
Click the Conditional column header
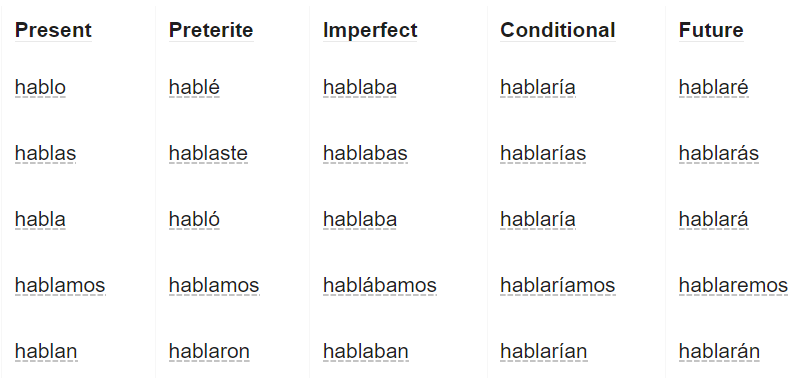[x=557, y=30]
